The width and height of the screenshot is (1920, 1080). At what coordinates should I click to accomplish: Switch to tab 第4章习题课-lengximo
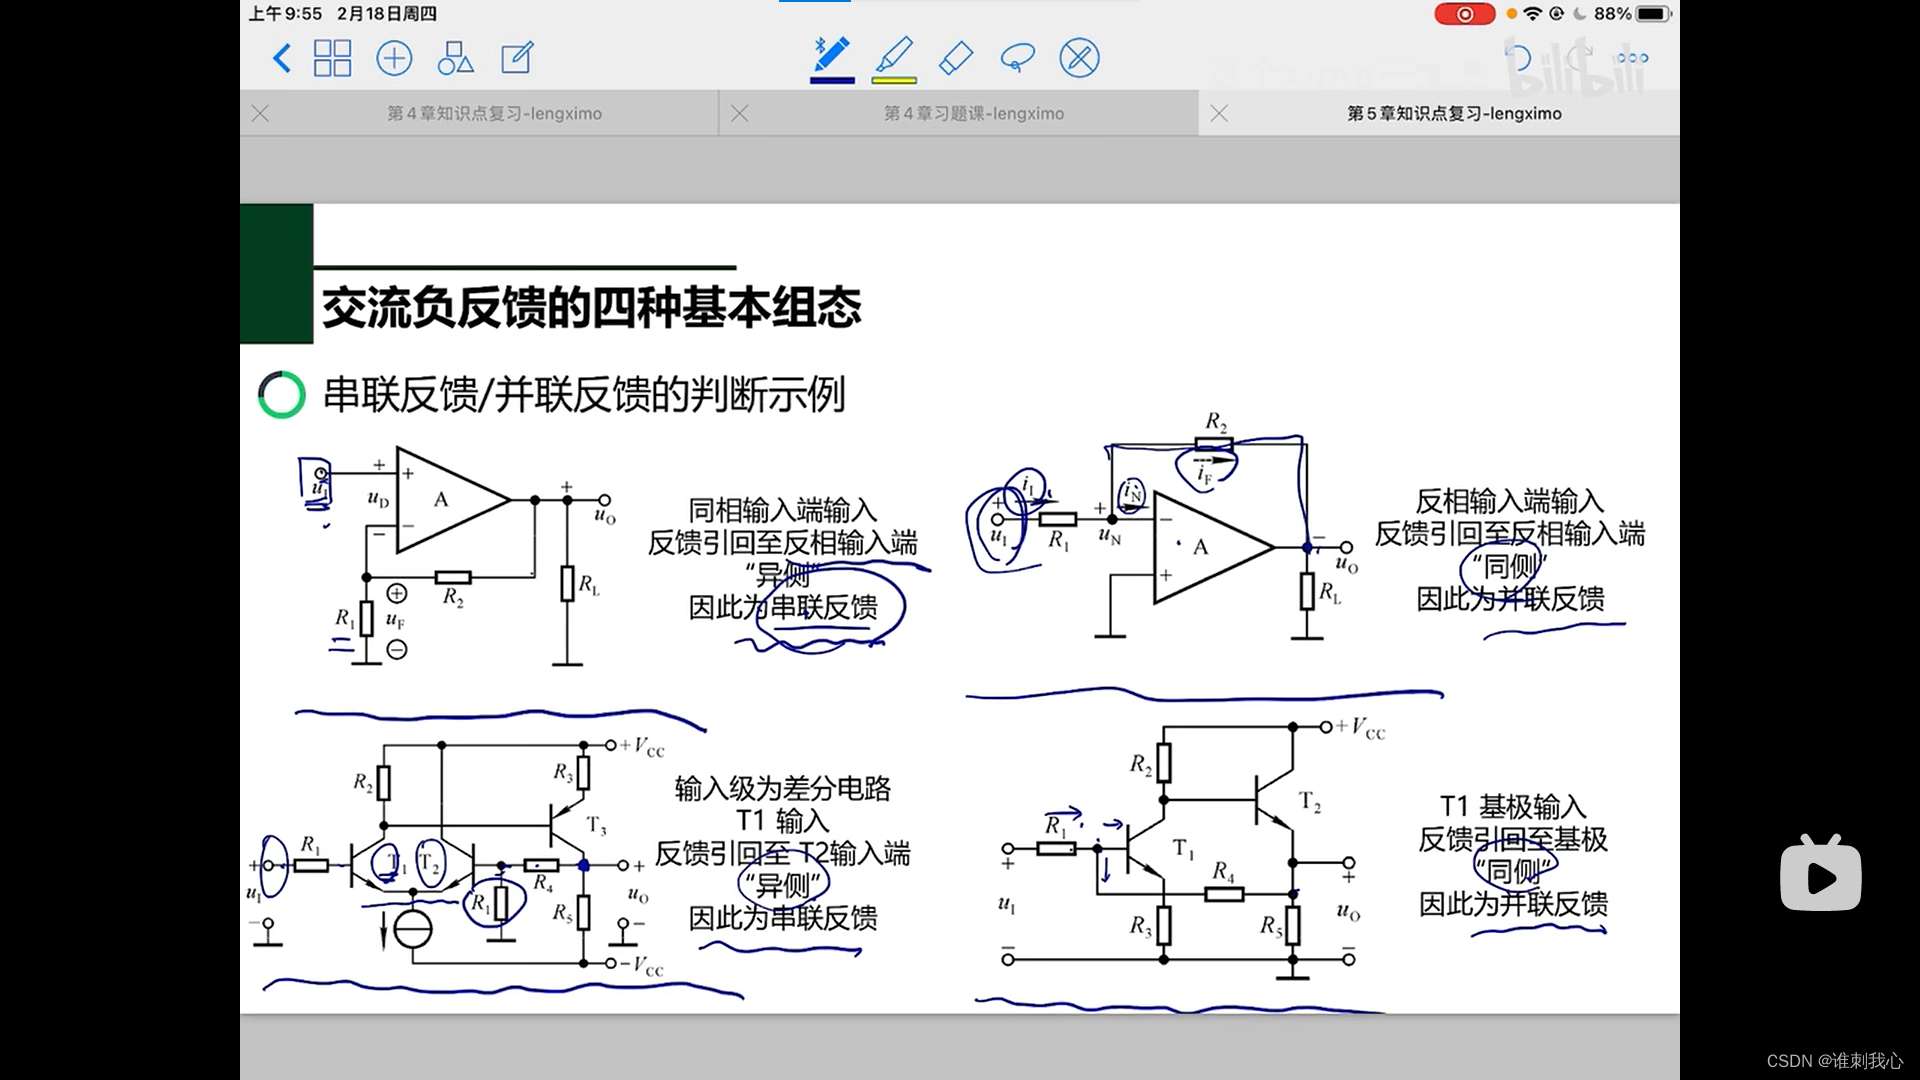[x=973, y=114]
